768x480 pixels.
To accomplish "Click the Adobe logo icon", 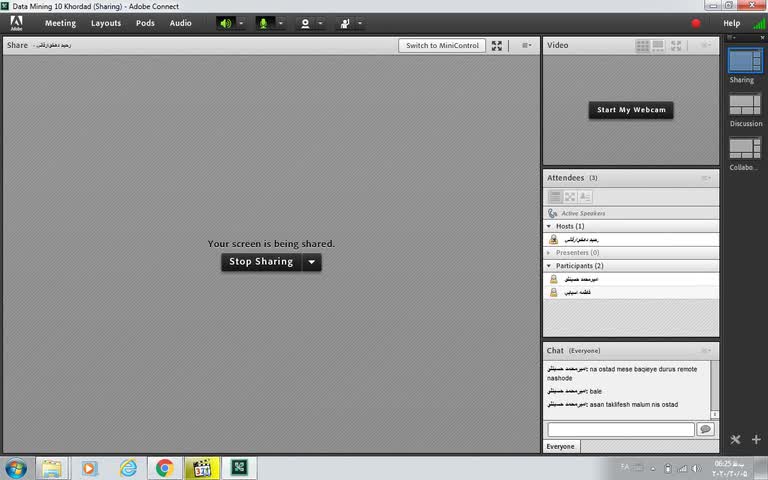I will (16, 23).
